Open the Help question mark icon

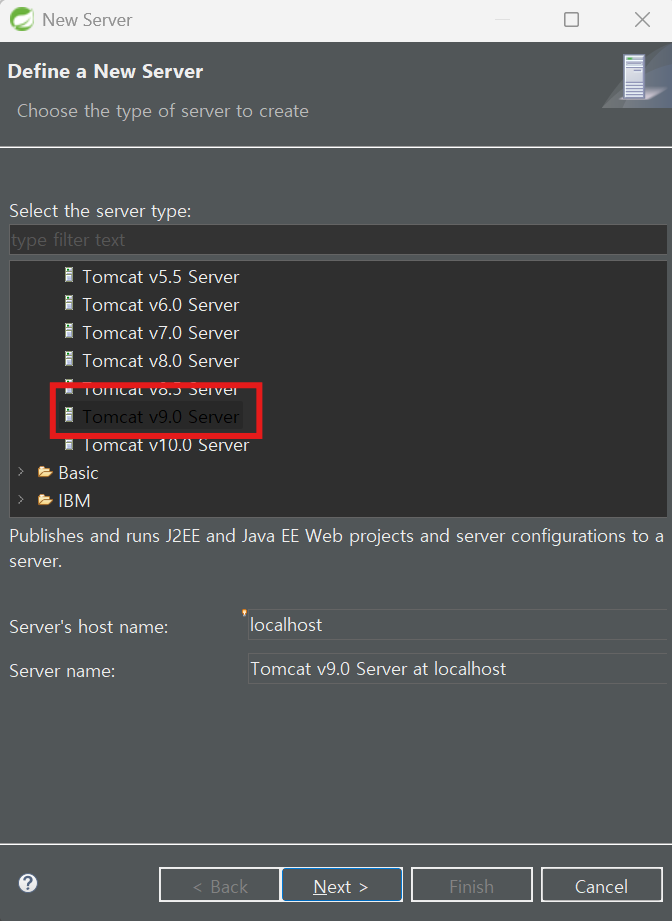pyautogui.click(x=28, y=883)
